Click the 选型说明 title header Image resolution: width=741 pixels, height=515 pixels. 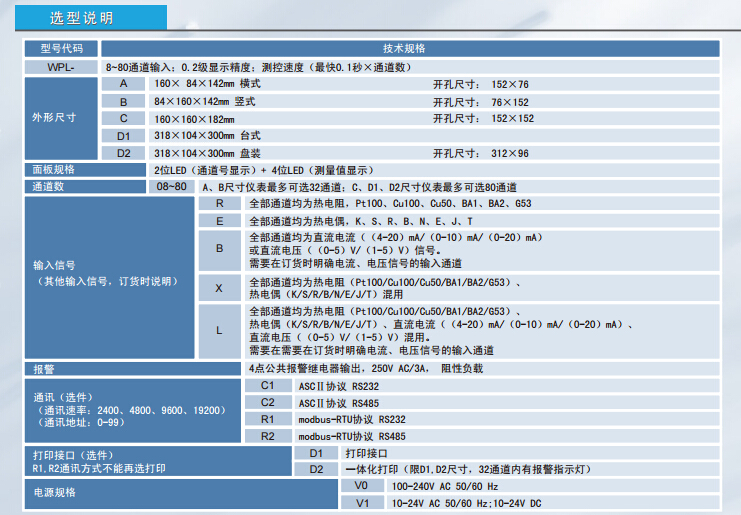click(82, 18)
